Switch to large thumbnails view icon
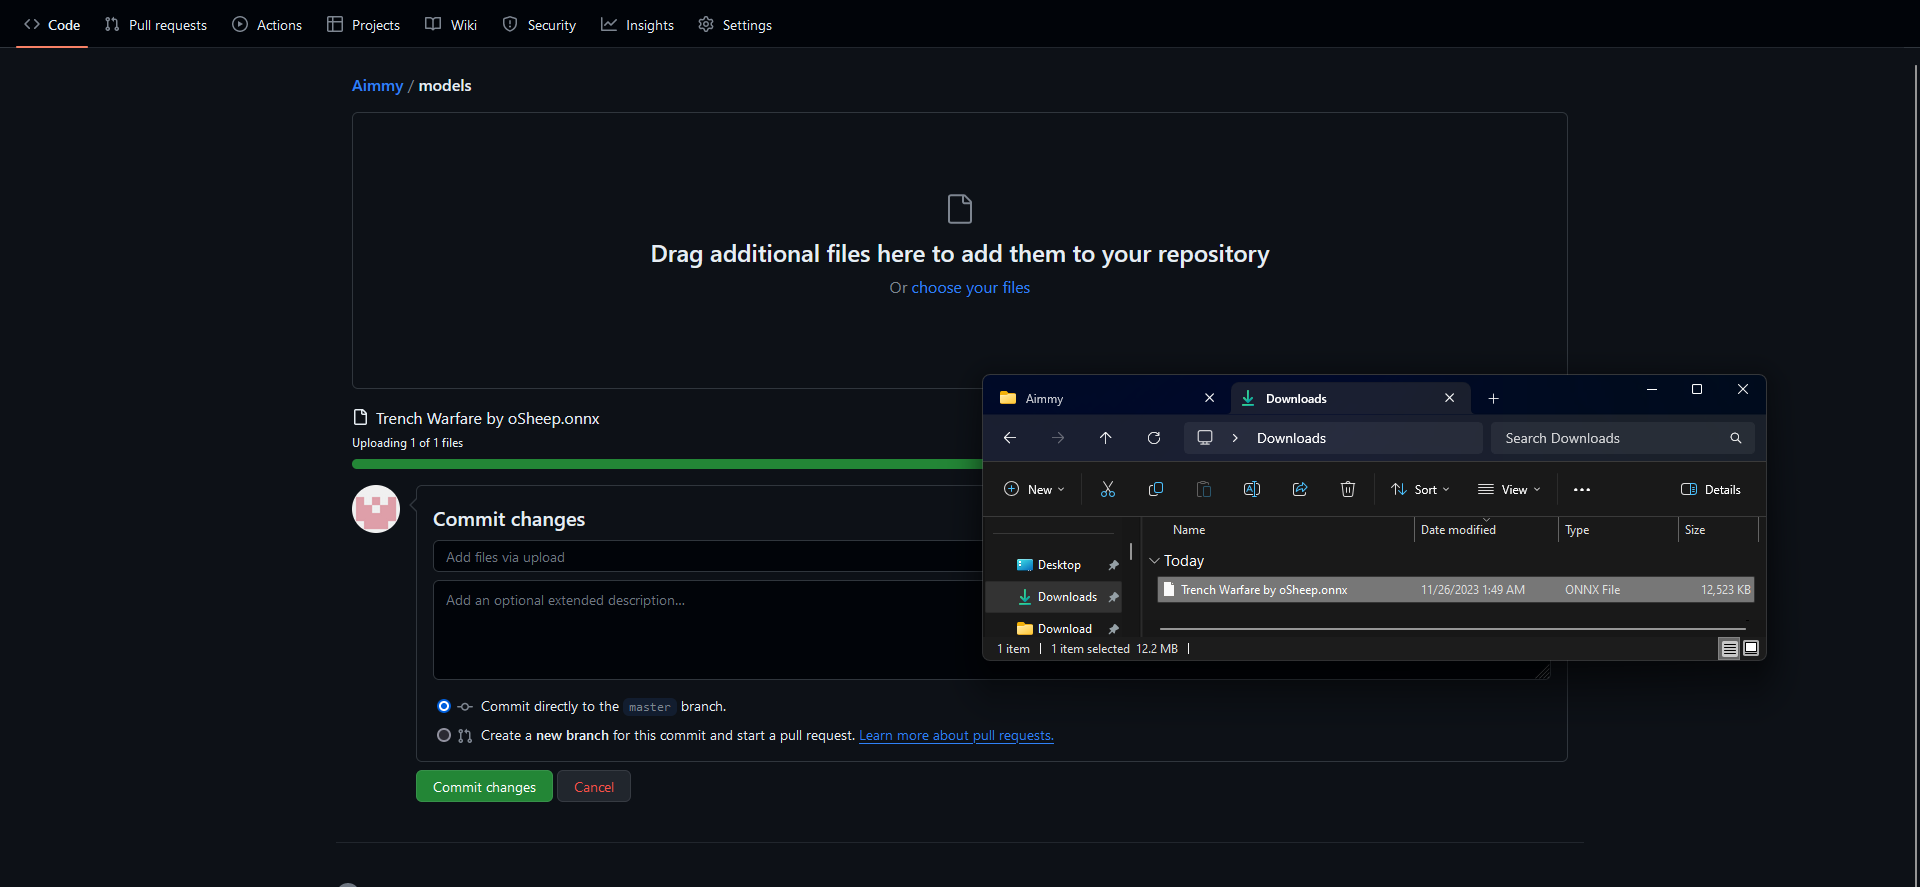1920x887 pixels. tap(1750, 648)
